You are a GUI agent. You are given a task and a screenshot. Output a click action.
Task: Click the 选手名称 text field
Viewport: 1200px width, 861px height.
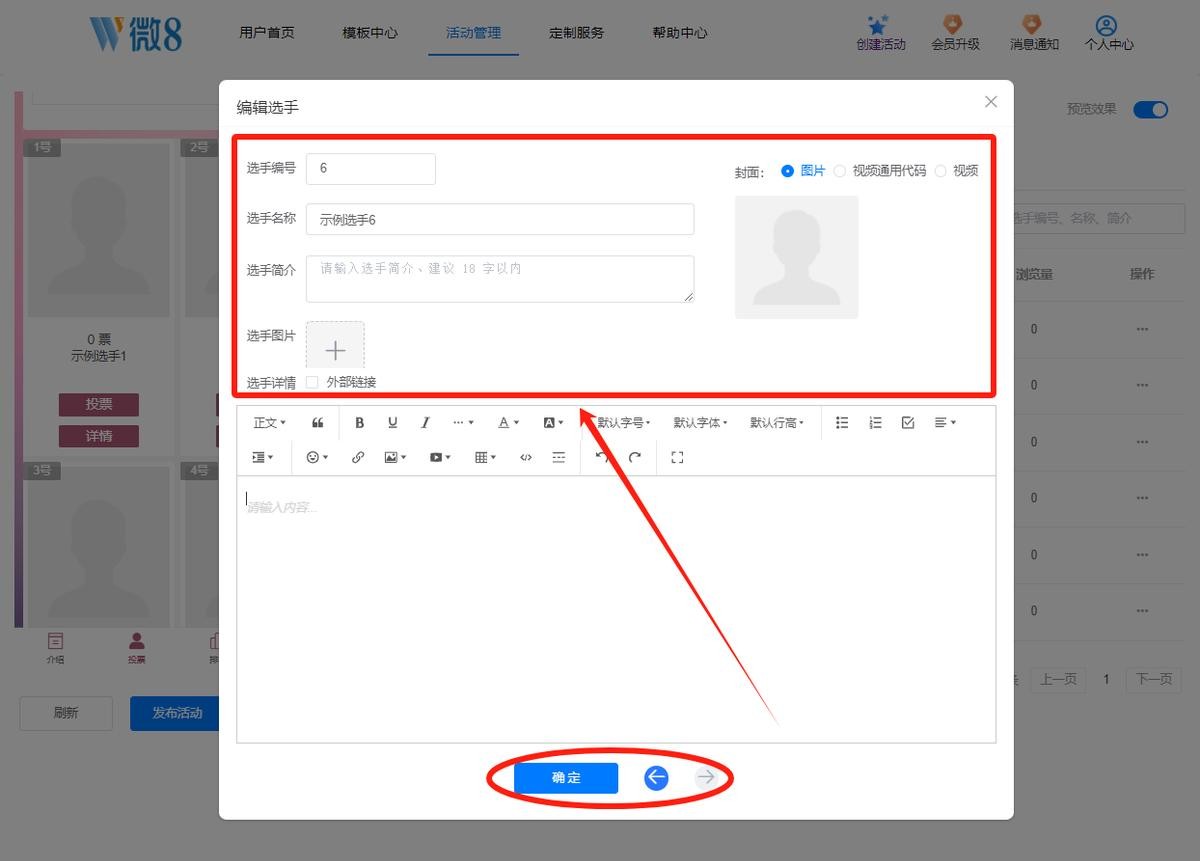(500, 219)
